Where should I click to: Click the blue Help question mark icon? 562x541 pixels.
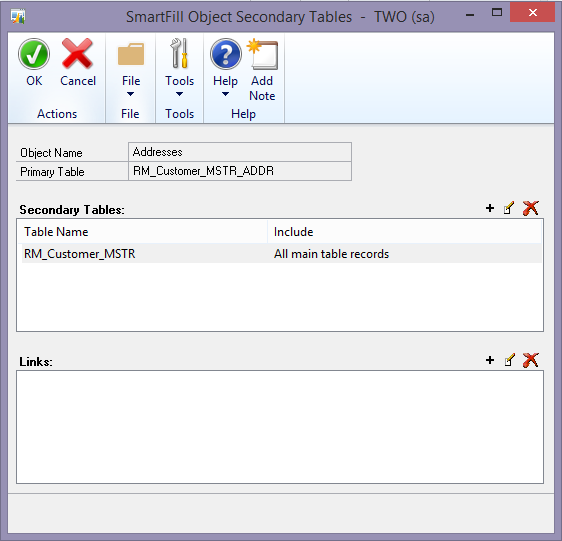[x=225, y=54]
